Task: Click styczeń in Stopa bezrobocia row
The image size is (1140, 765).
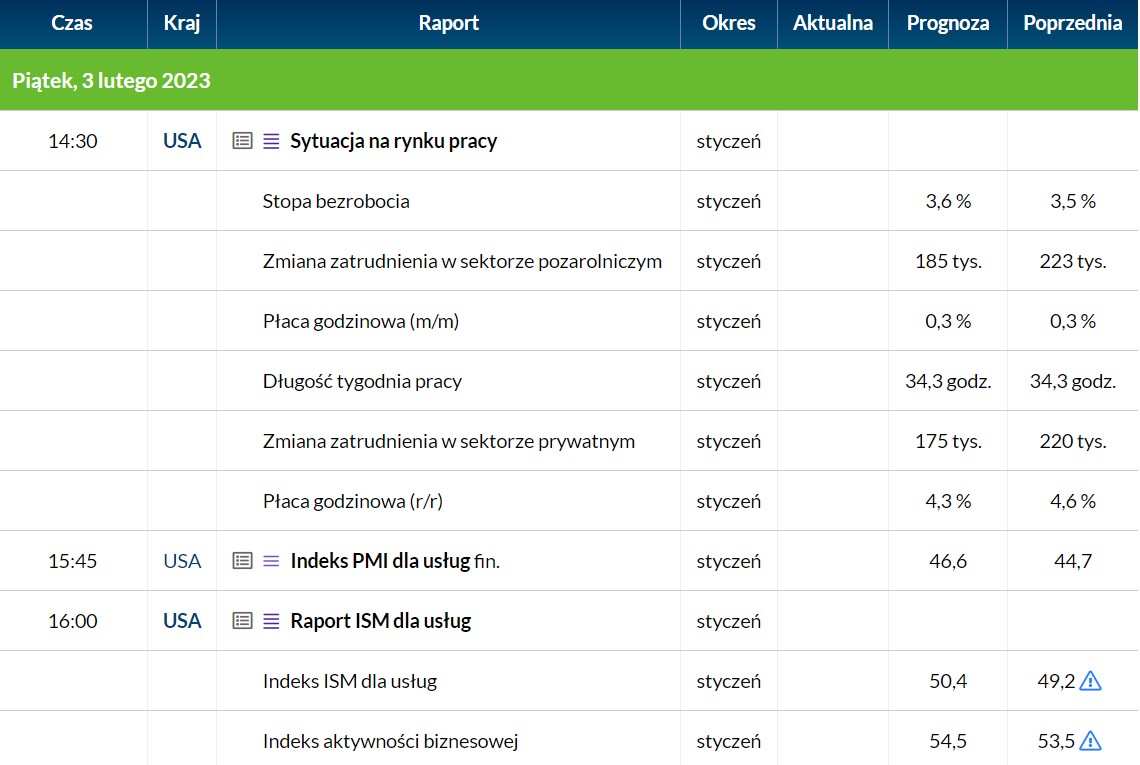Action: [x=728, y=201]
